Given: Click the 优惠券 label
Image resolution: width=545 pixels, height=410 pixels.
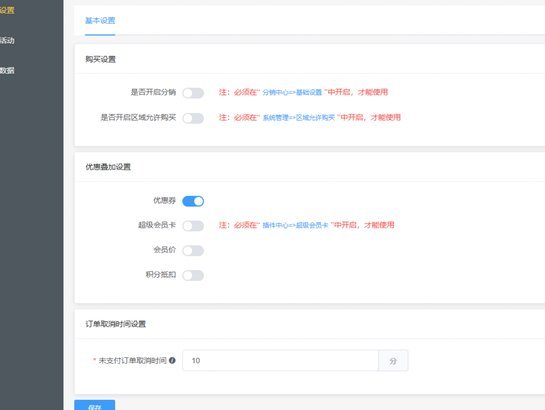Looking at the screenshot, I should pyautogui.click(x=164, y=200).
